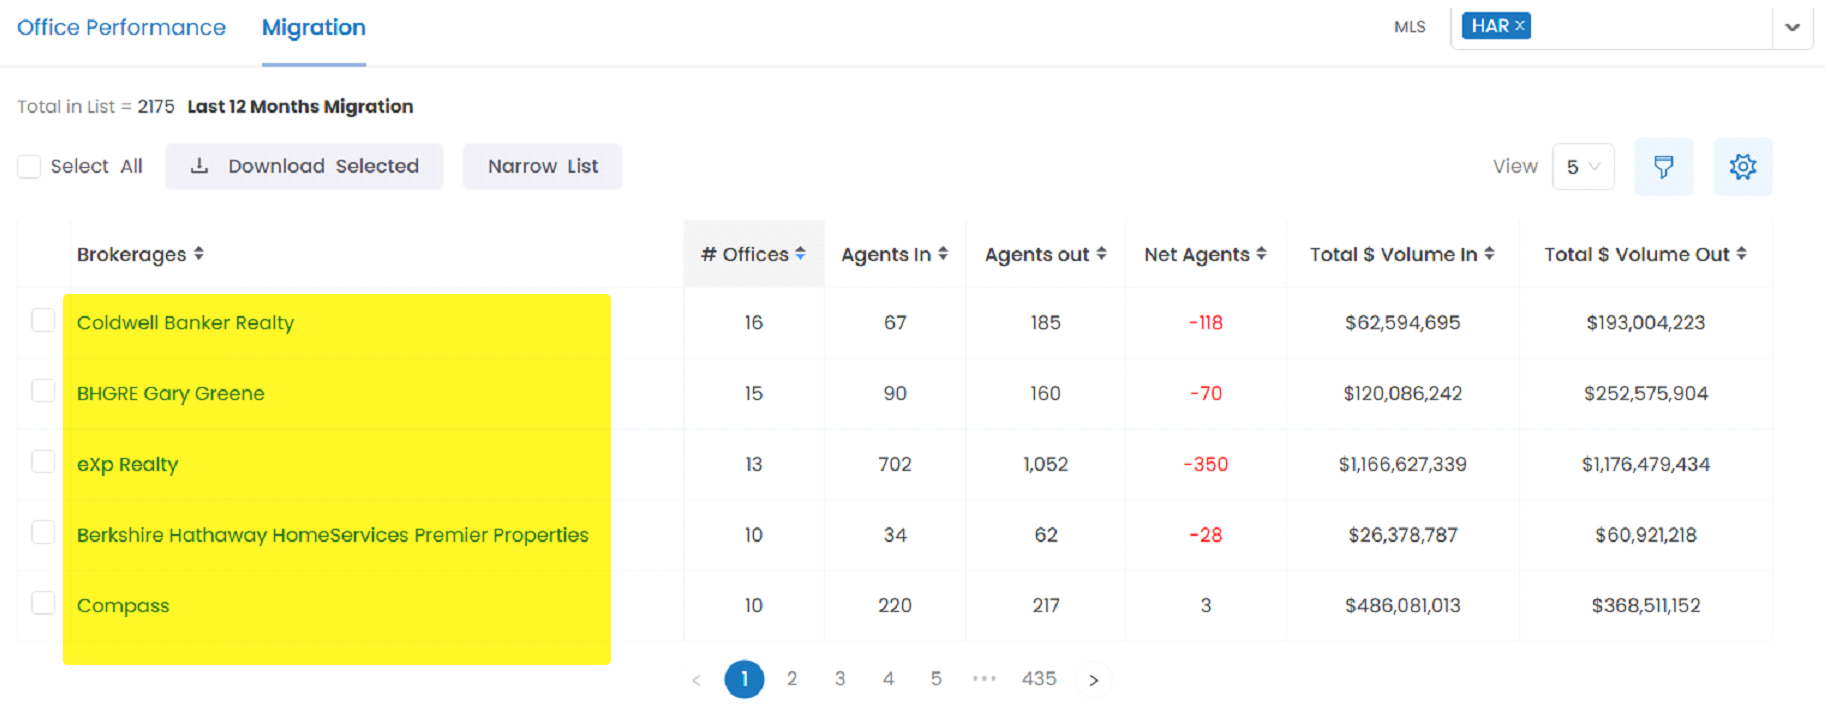Click the 1,052 agents out cell
1827x726 pixels.
tap(1046, 465)
